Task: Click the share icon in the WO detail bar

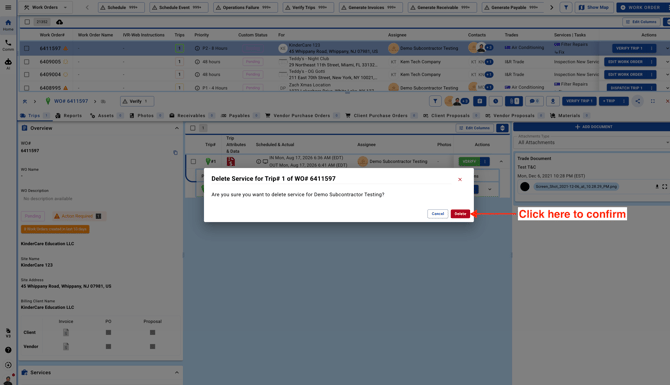Action: [x=638, y=101]
